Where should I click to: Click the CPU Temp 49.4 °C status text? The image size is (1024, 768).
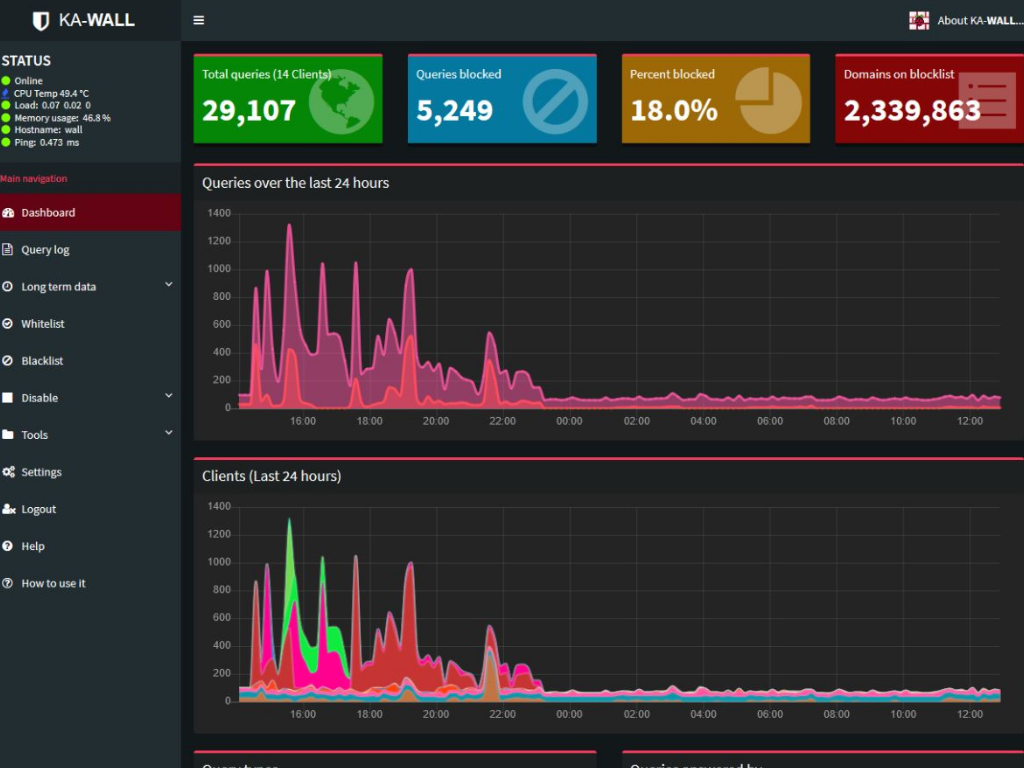tap(51, 93)
